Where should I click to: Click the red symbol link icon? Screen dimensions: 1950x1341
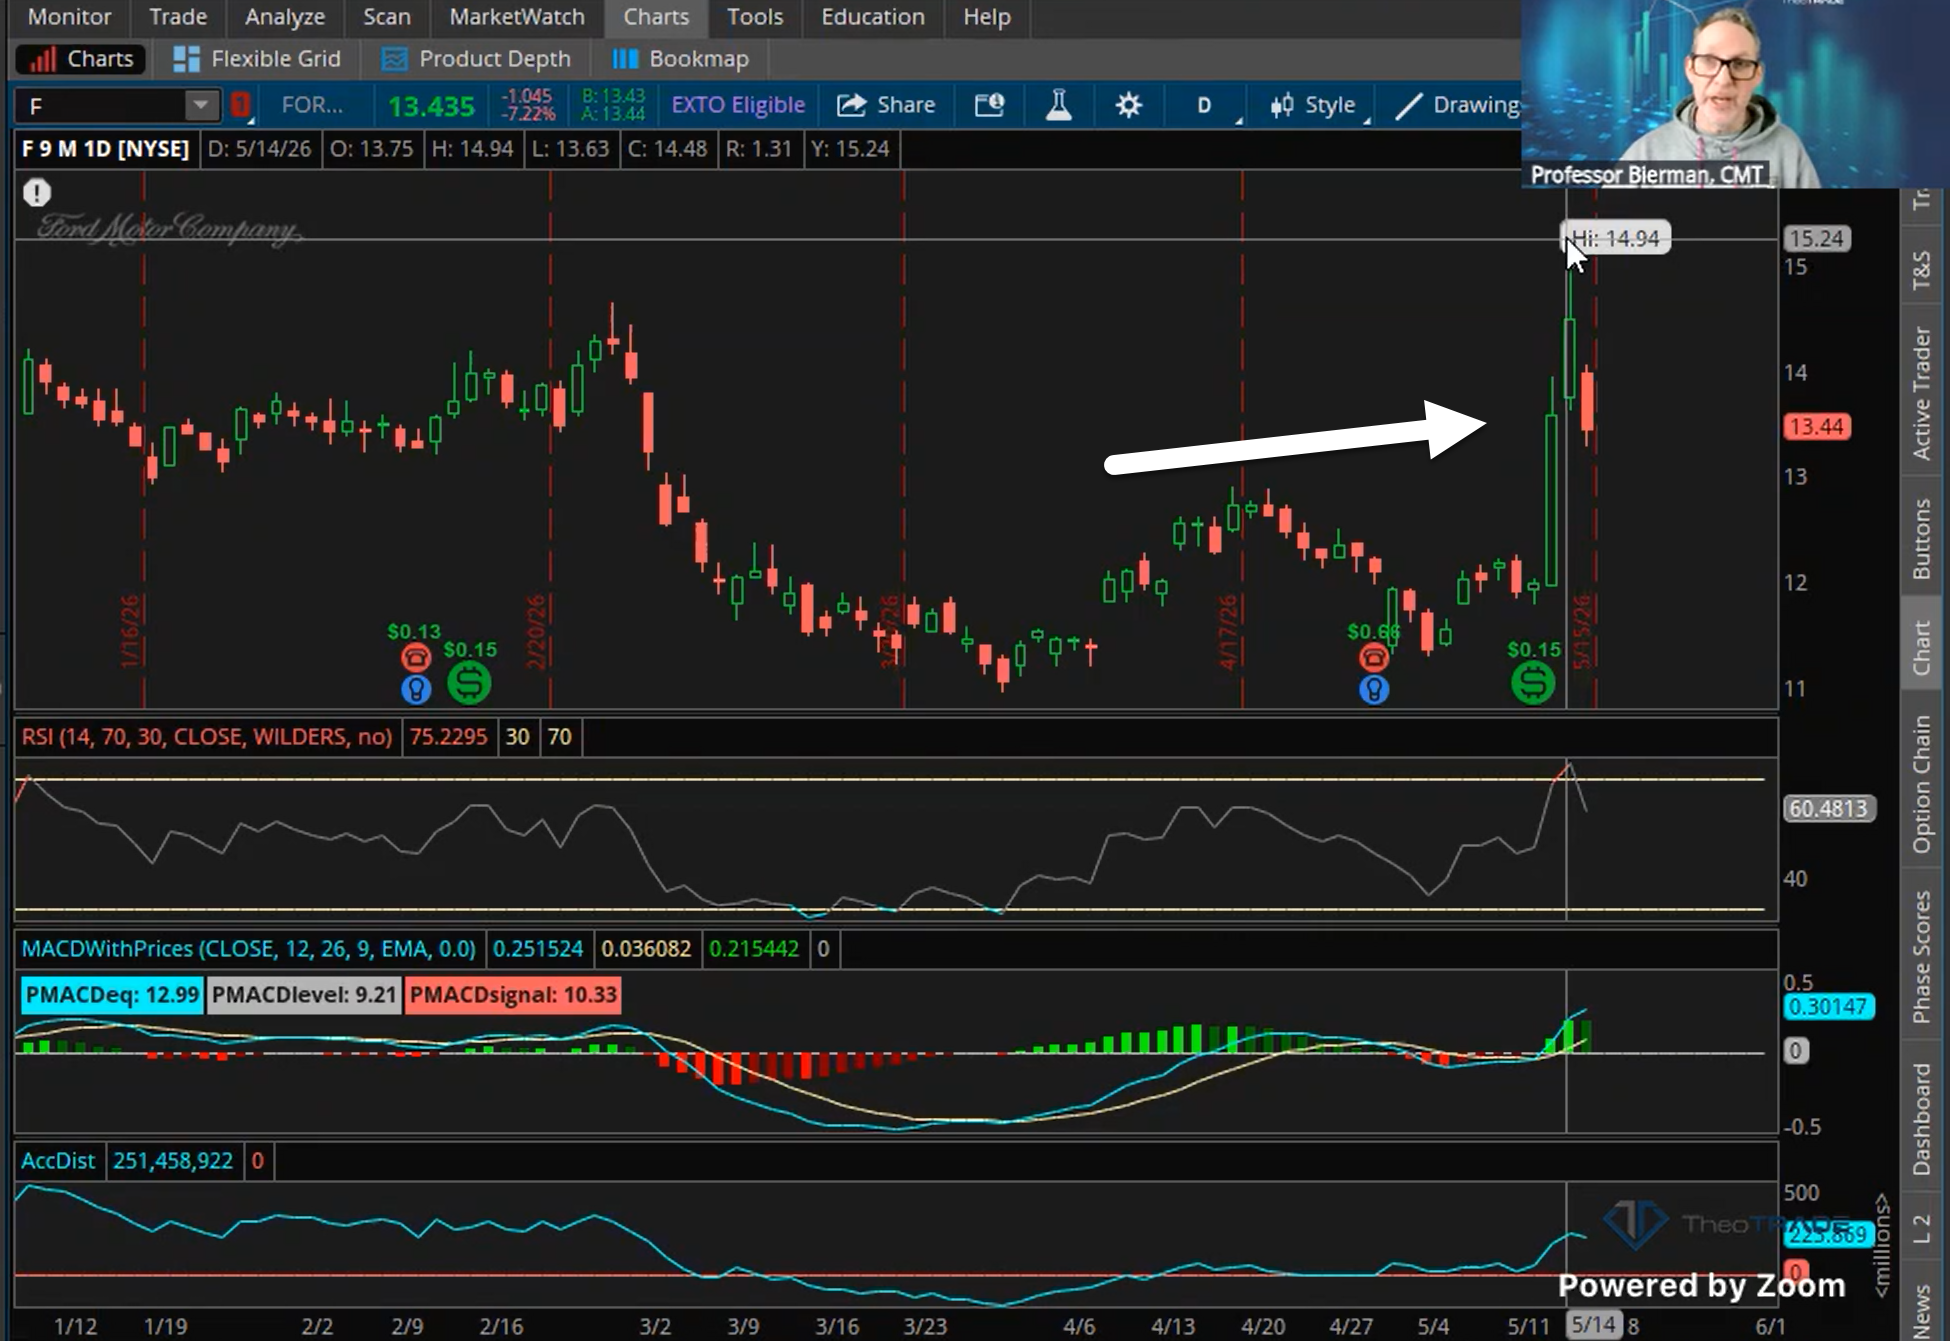240,105
